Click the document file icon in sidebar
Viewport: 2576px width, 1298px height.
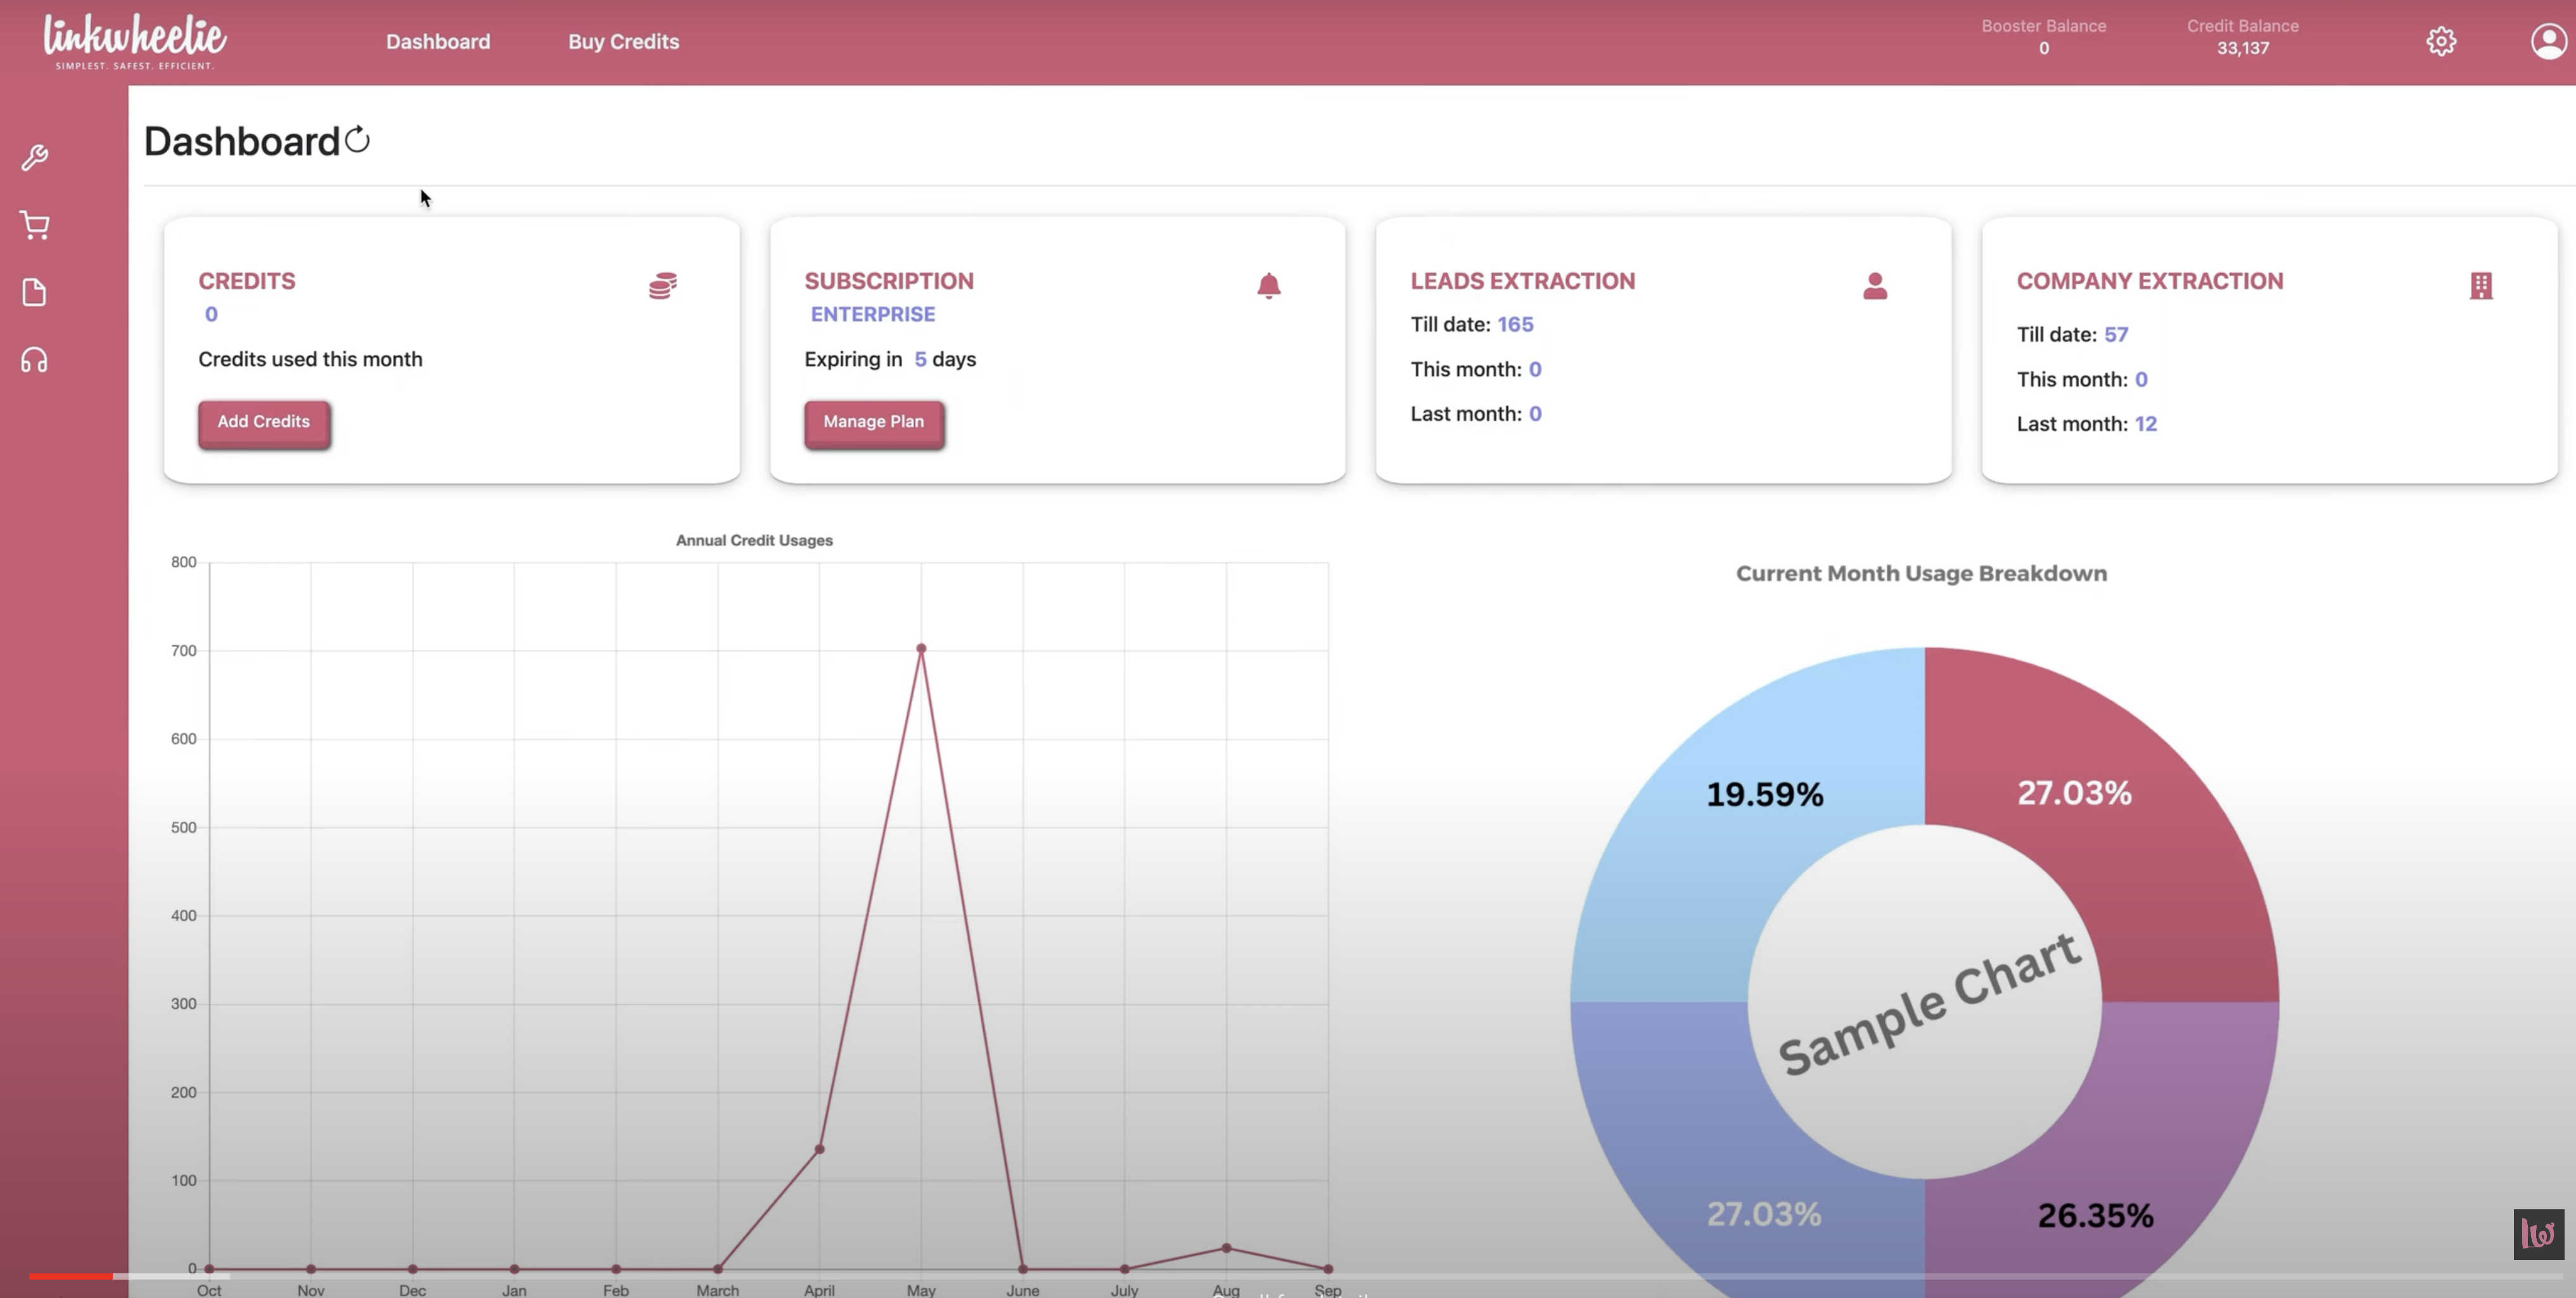pyautogui.click(x=35, y=292)
